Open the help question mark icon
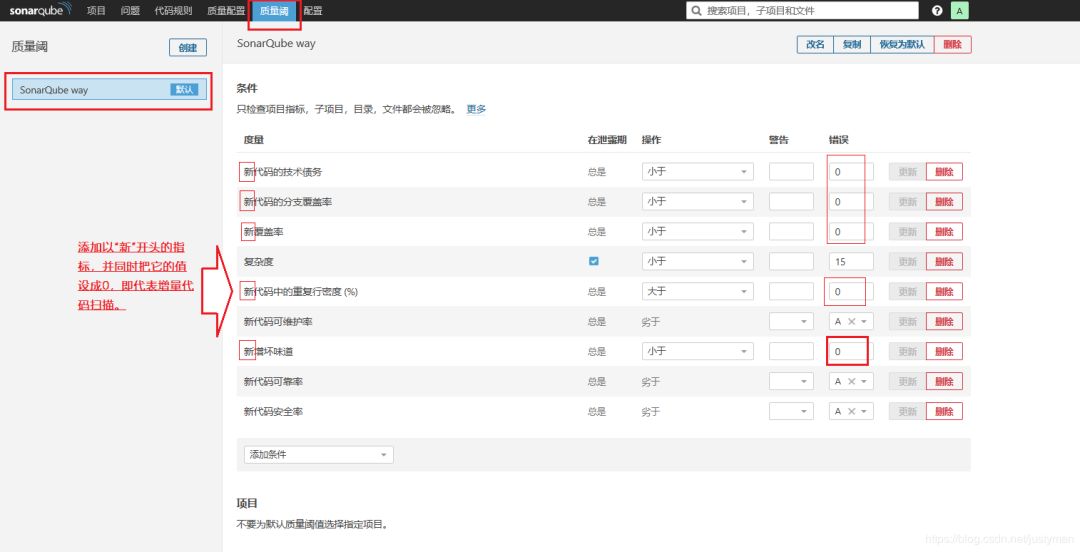Screen dimensions: 1080x552 point(937,11)
